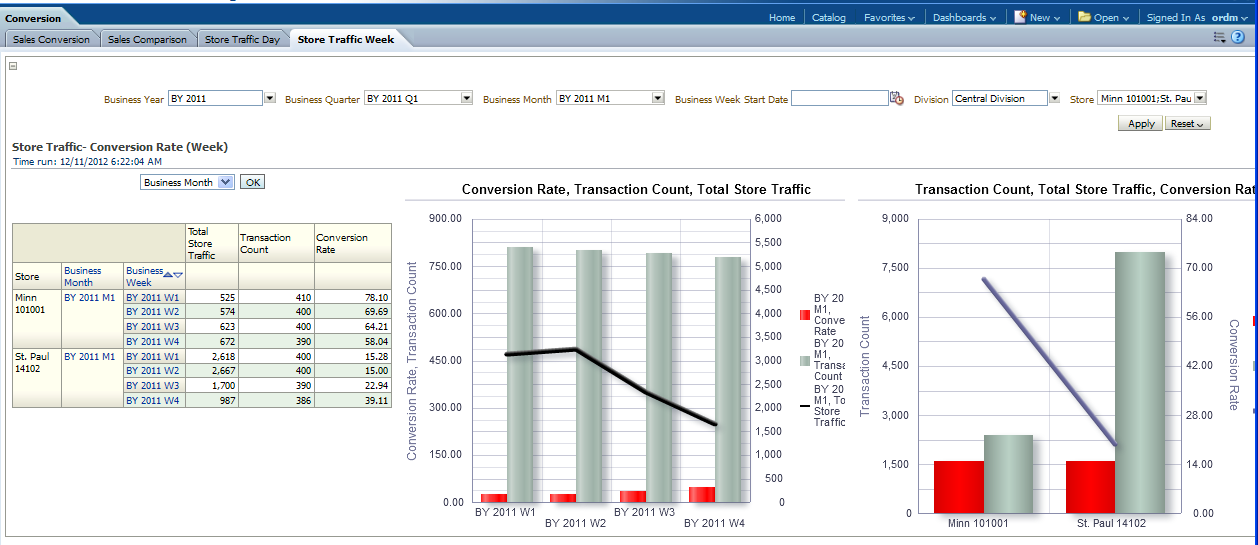Open the Favorites menu

[x=889, y=17]
